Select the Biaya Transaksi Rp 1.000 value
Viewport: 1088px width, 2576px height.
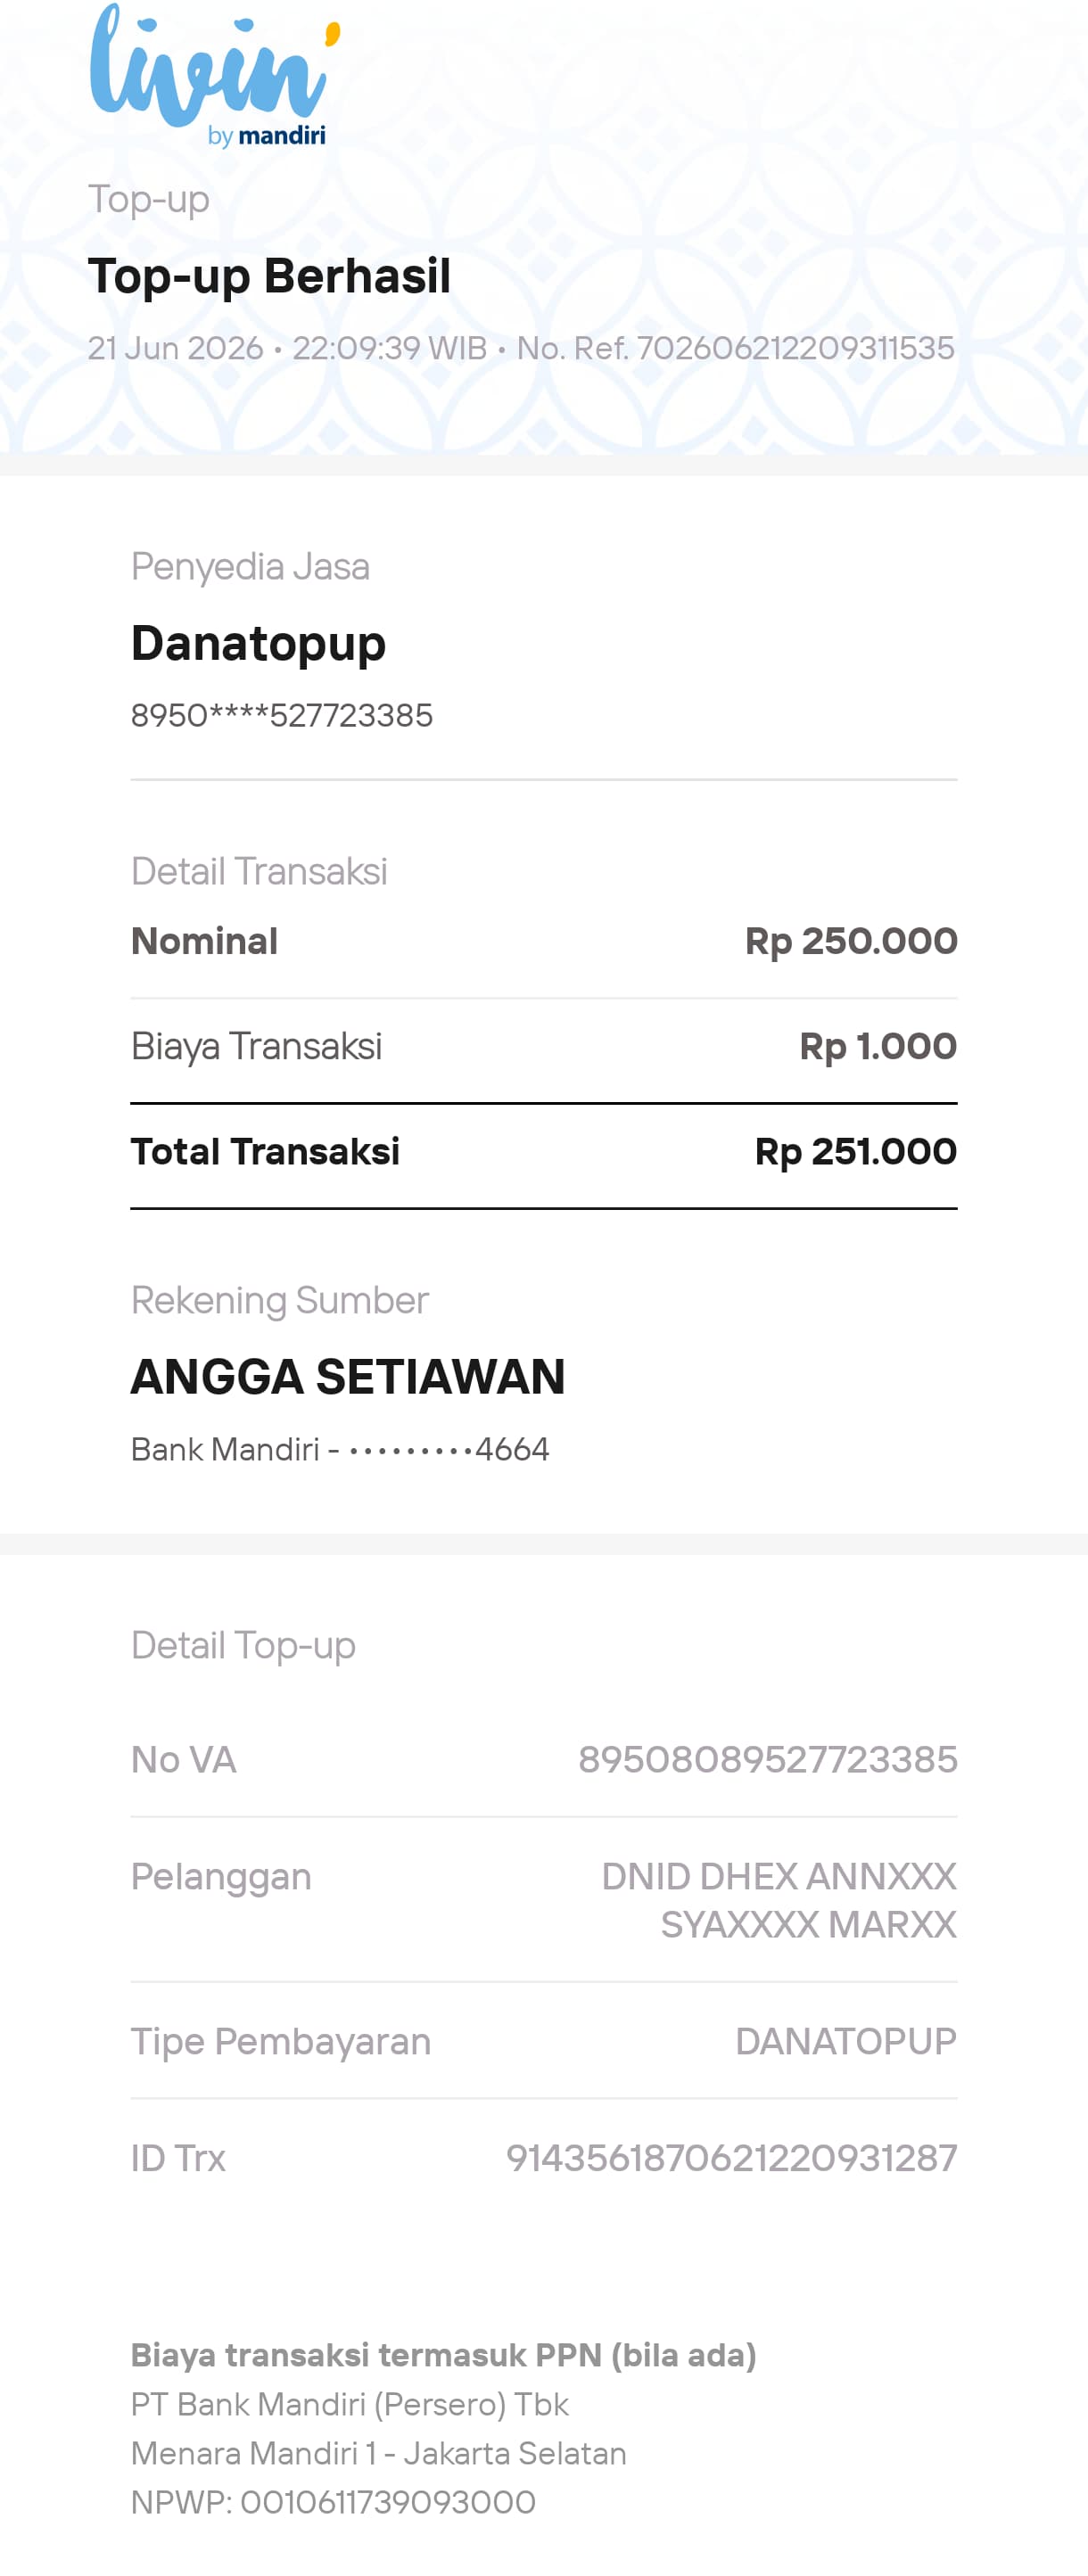(x=878, y=1047)
